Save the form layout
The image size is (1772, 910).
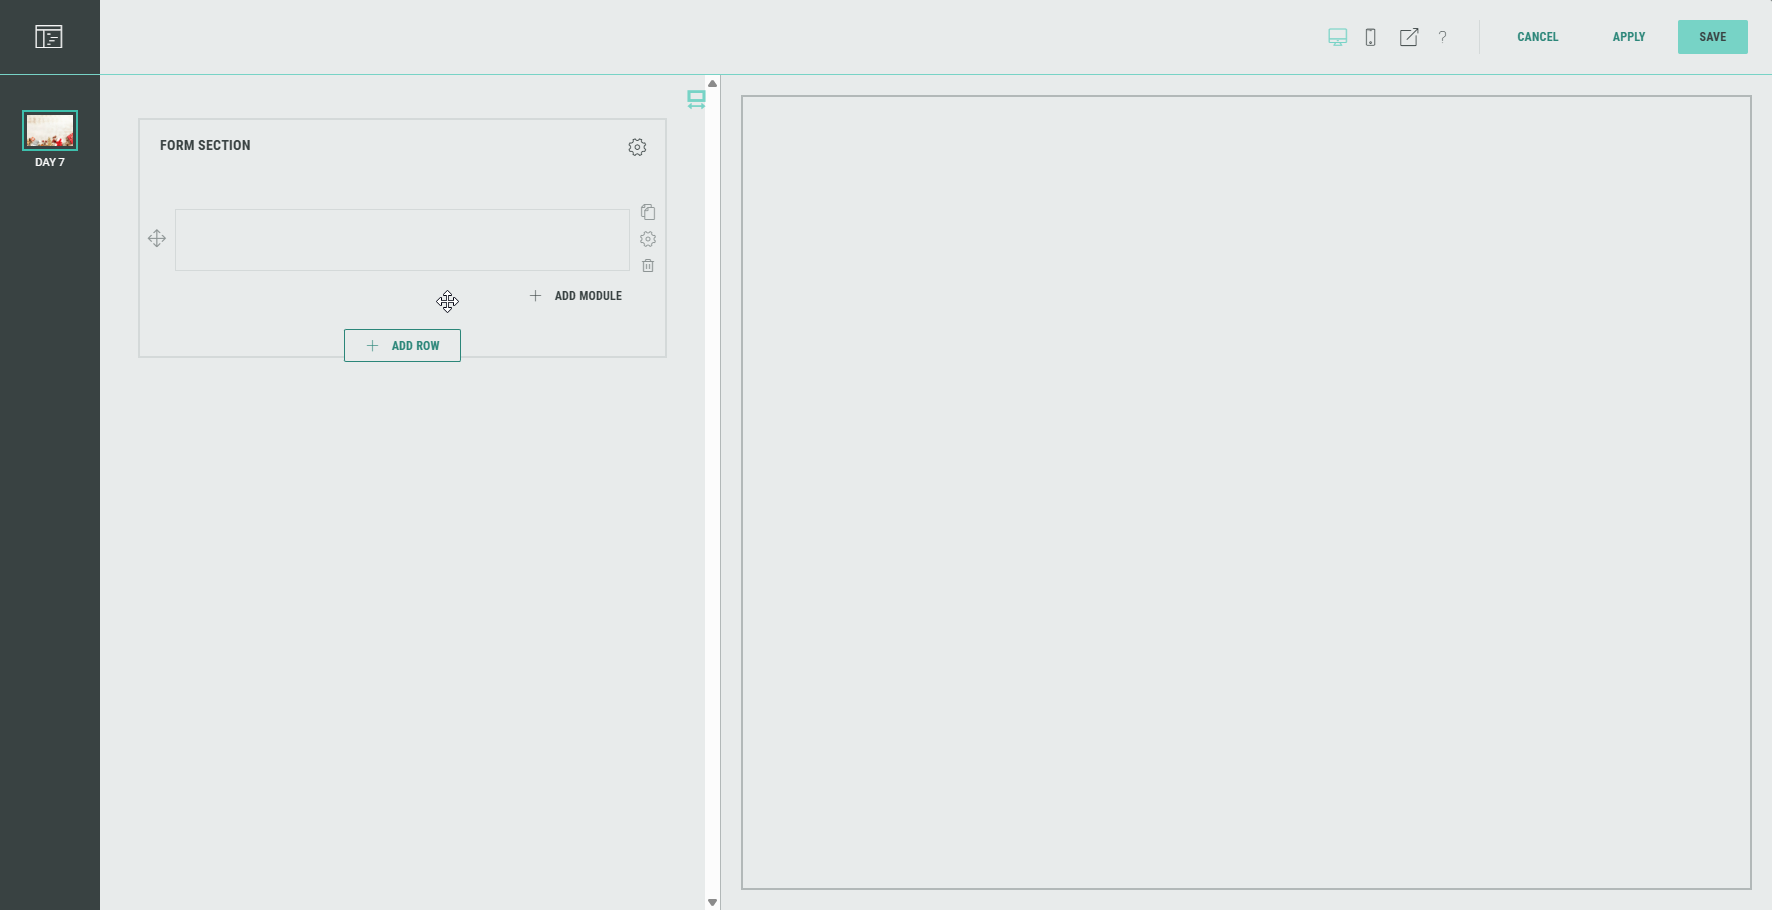coord(1712,37)
